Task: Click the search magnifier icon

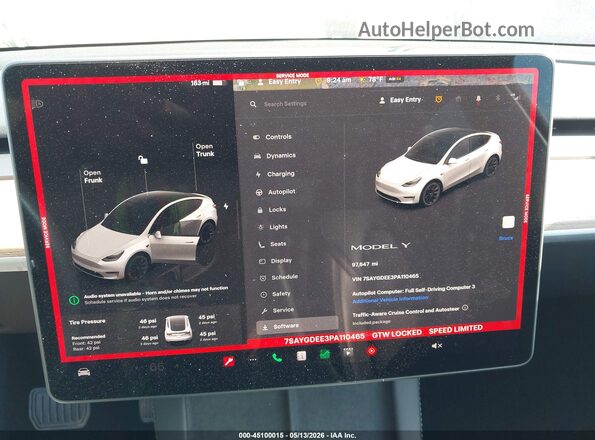Action: point(253,104)
